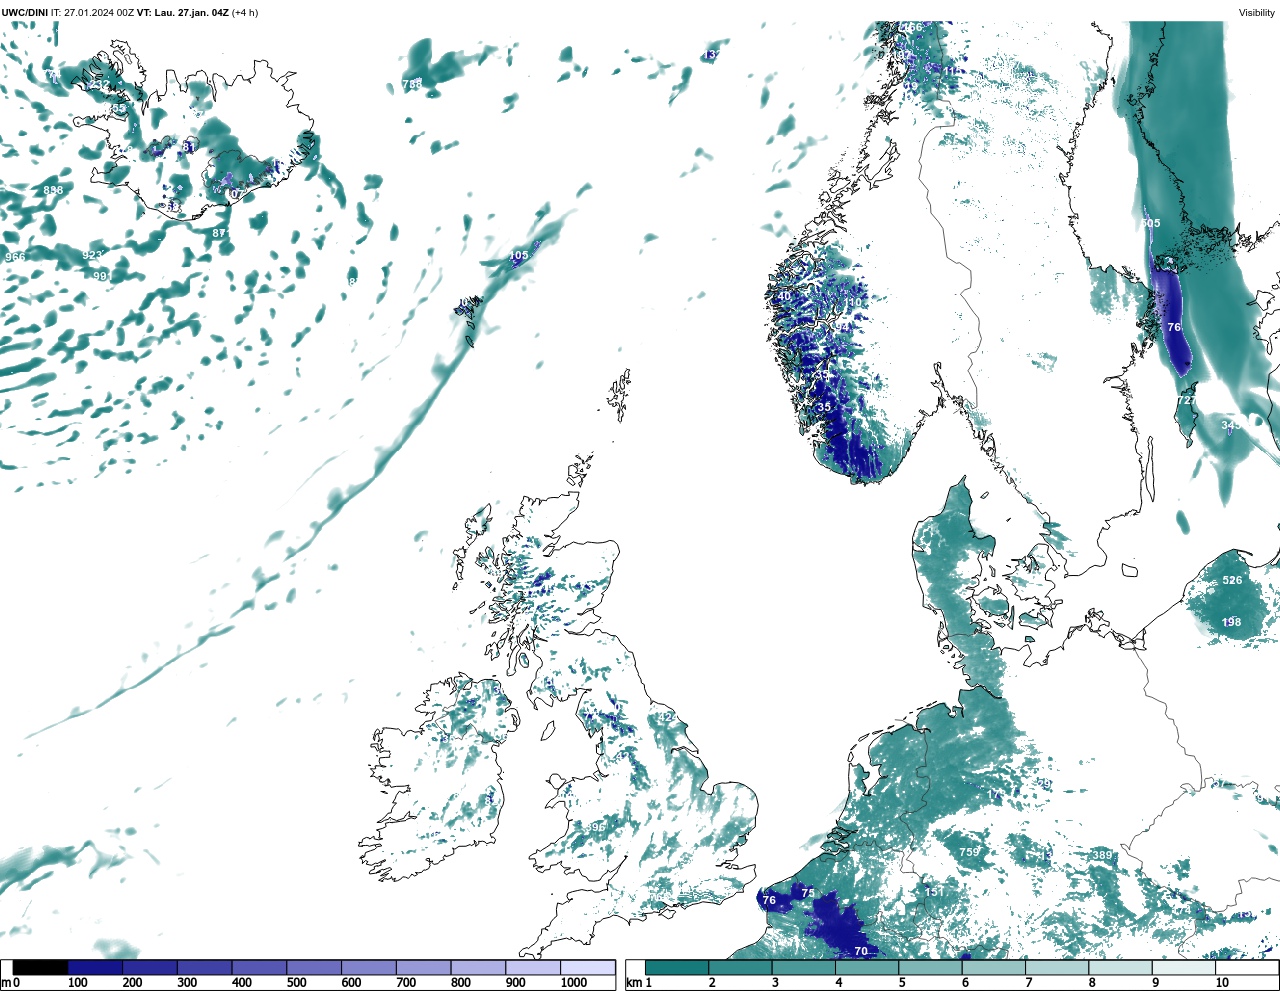Click the 5–6 km legend swatch
The width and height of the screenshot is (1280, 991).
coord(929,967)
